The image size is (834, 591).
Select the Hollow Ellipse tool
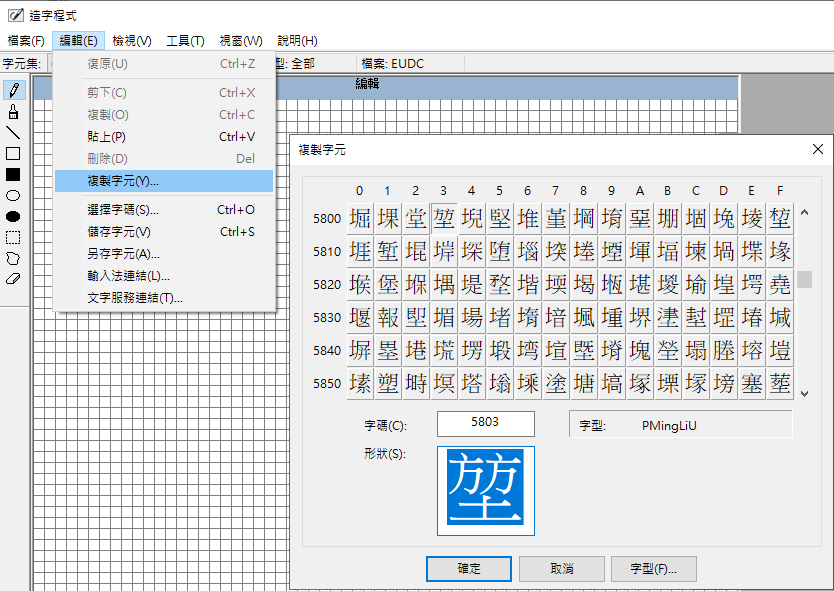14,195
